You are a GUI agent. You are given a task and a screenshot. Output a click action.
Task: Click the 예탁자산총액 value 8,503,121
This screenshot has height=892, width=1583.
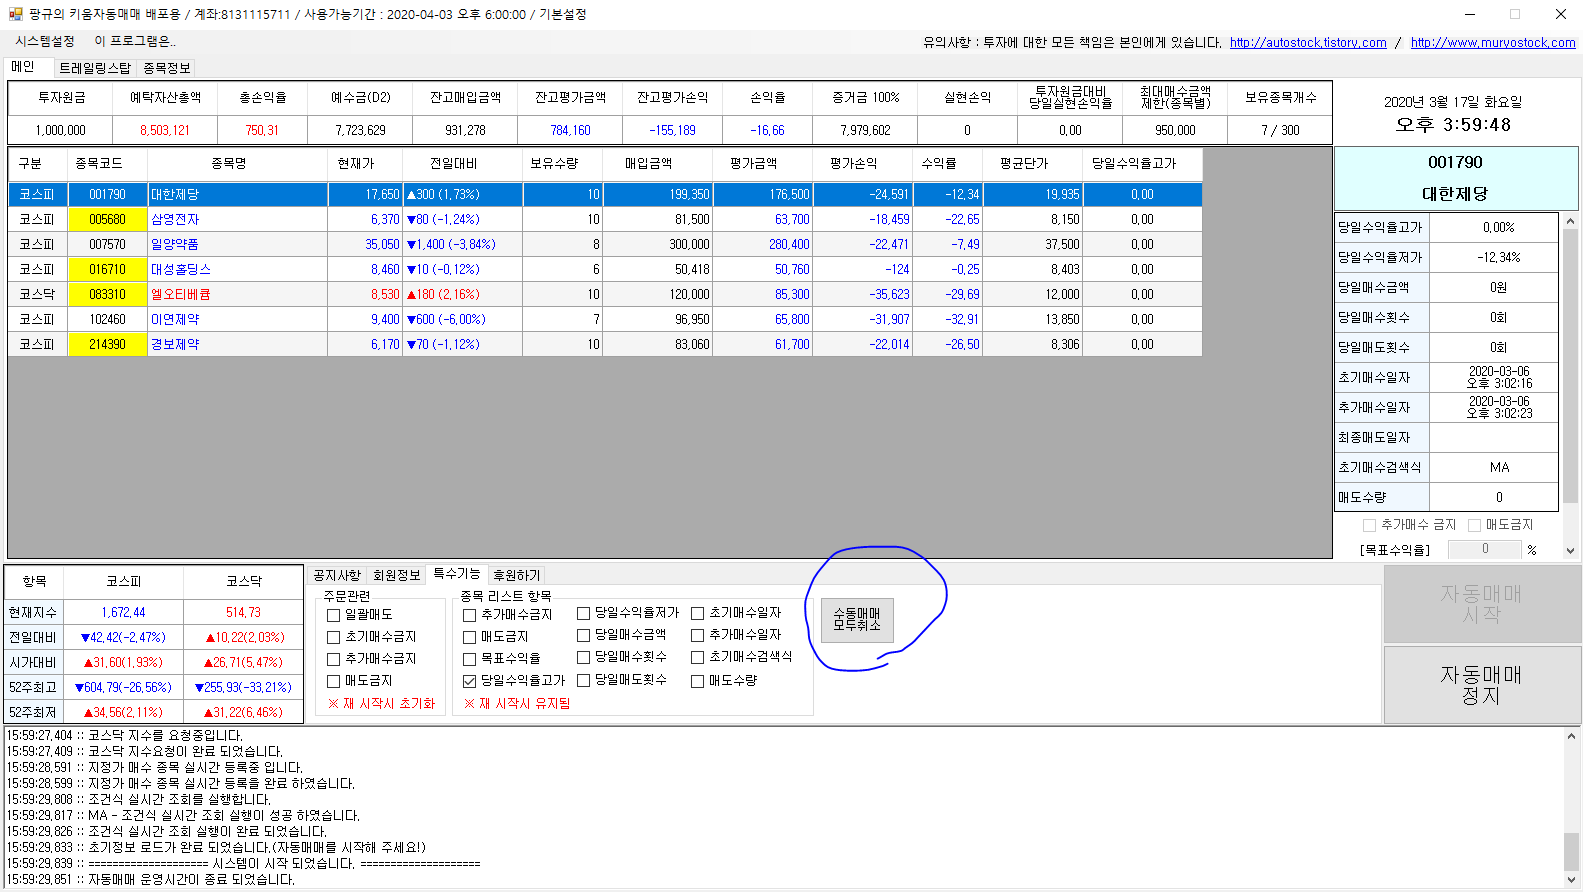point(165,130)
